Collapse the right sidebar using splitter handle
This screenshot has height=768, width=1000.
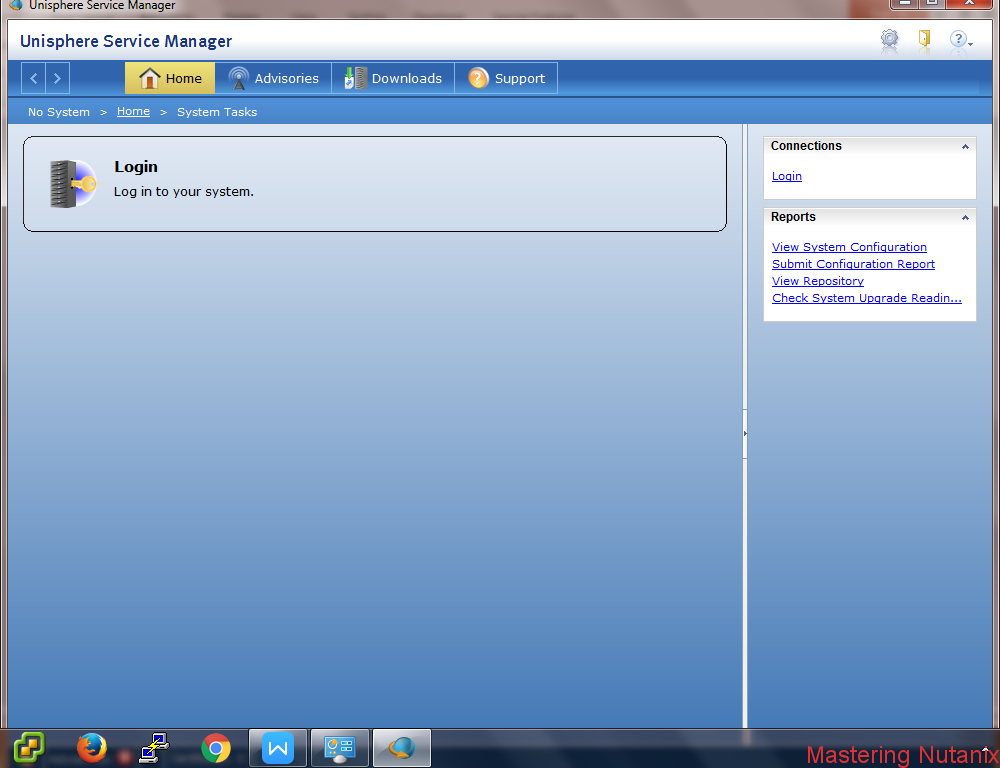(745, 433)
